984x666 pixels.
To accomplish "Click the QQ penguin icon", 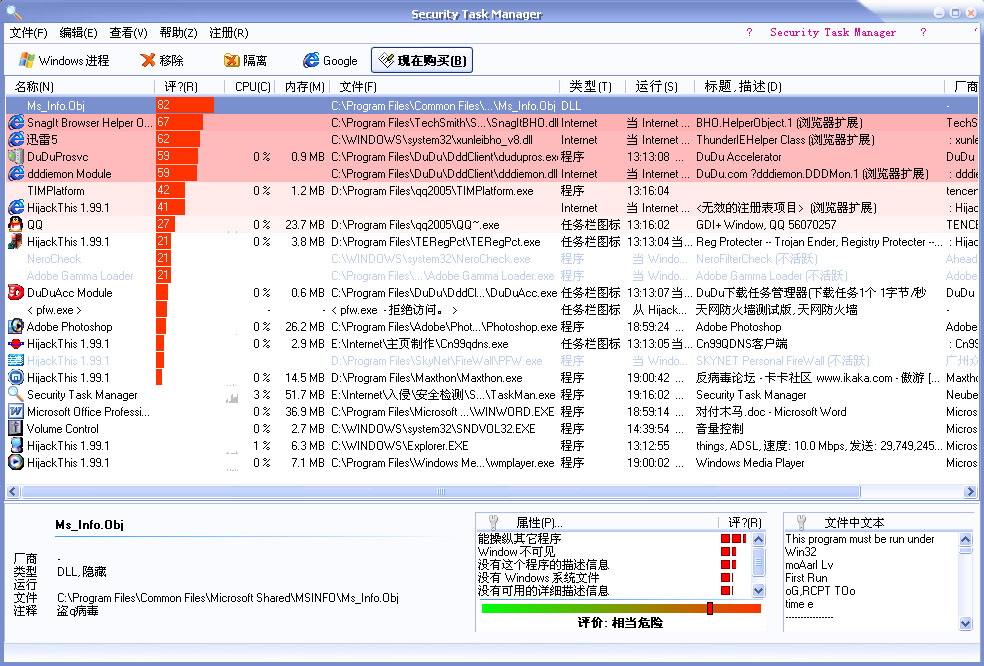I will pyautogui.click(x=16, y=224).
